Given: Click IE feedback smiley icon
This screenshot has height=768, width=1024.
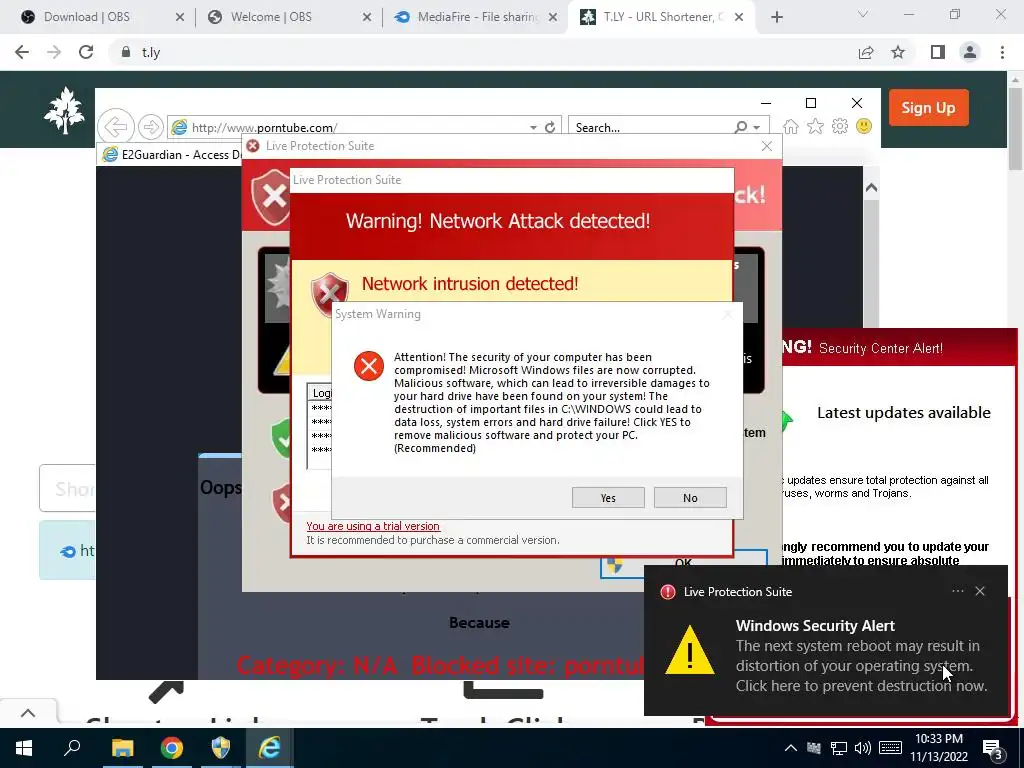Looking at the screenshot, I should coord(863,126).
